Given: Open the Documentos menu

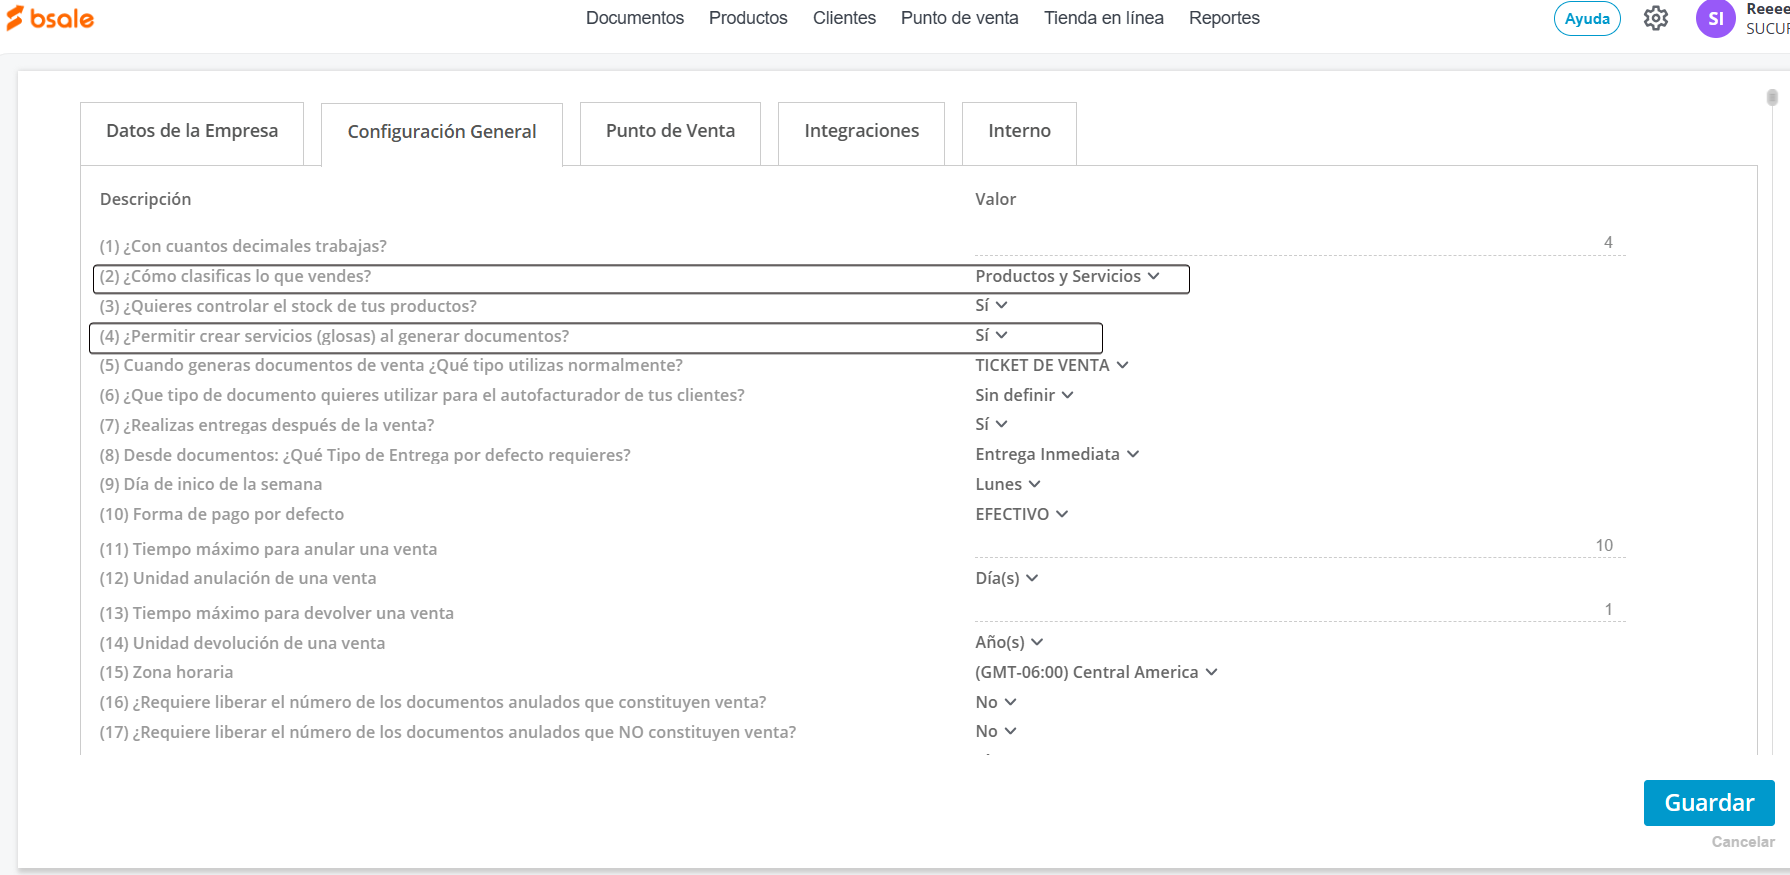Looking at the screenshot, I should point(635,18).
